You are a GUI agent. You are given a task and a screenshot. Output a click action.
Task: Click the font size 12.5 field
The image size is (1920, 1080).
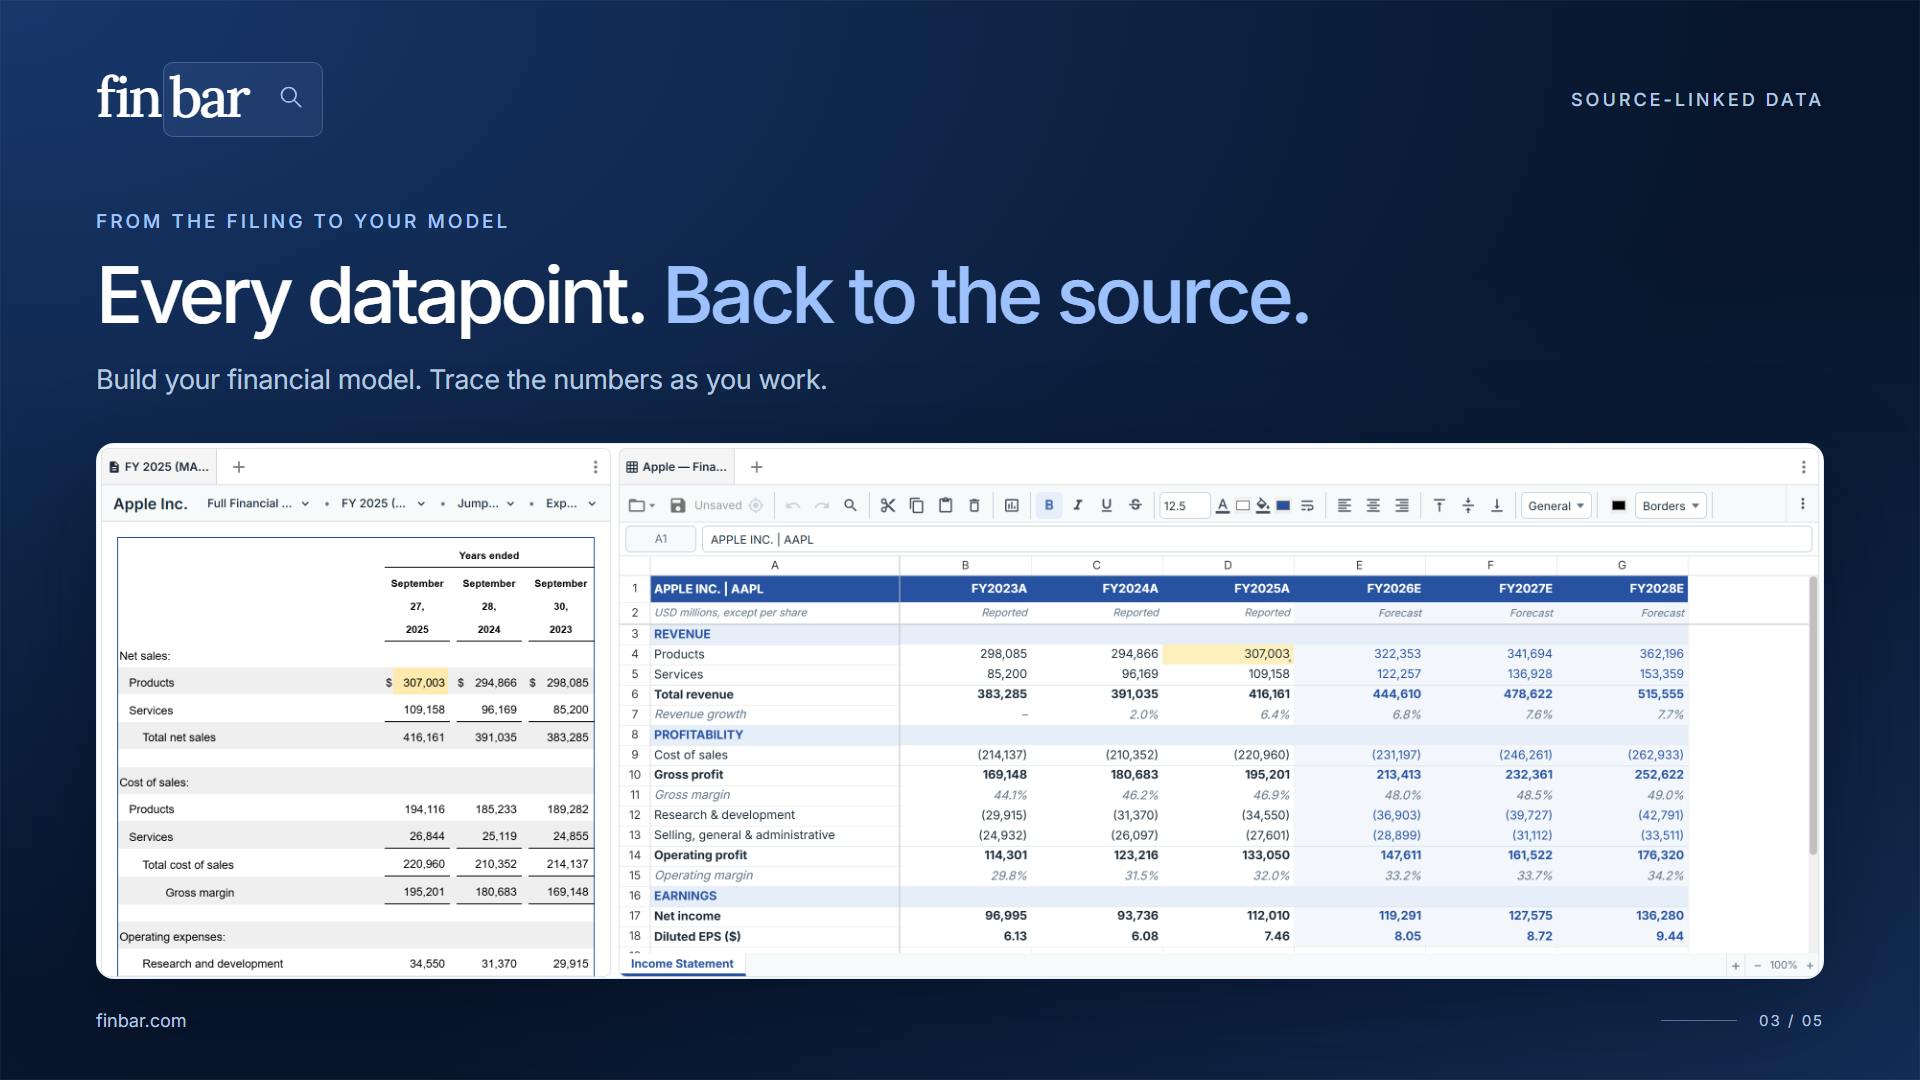tap(1183, 506)
